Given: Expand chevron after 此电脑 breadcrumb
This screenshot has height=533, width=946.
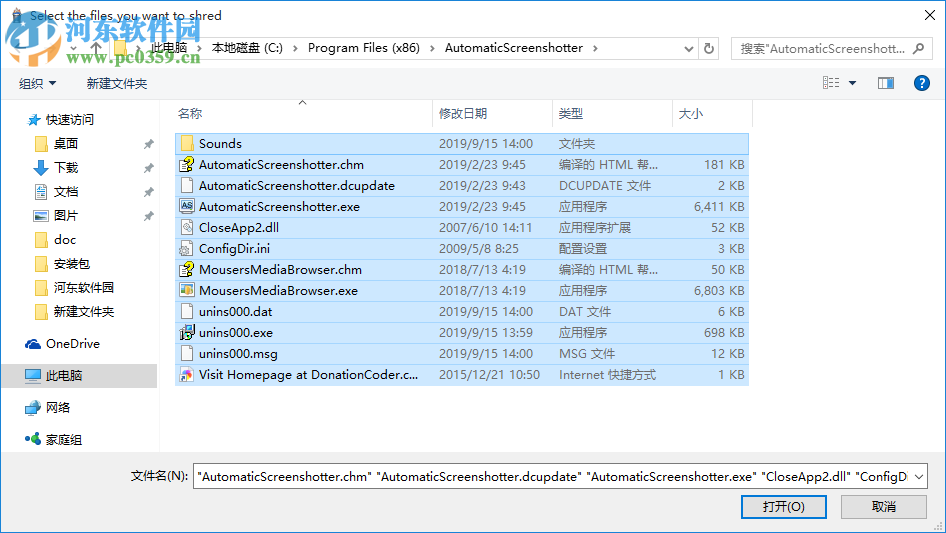Looking at the screenshot, I should tap(199, 48).
